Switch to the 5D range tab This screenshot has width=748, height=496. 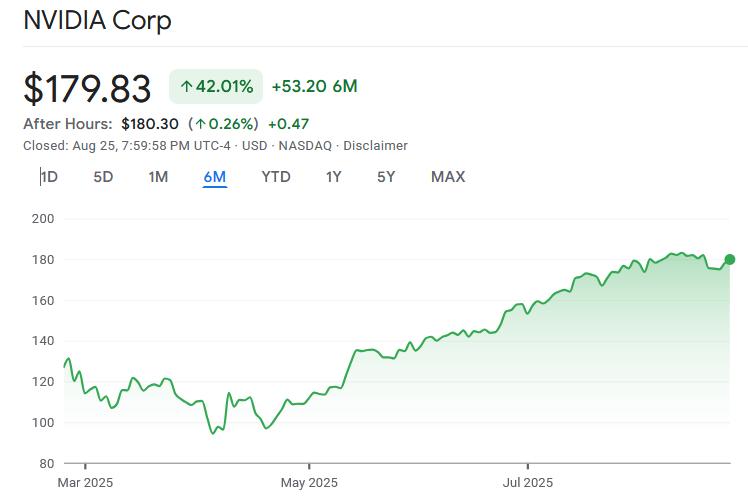(103, 177)
